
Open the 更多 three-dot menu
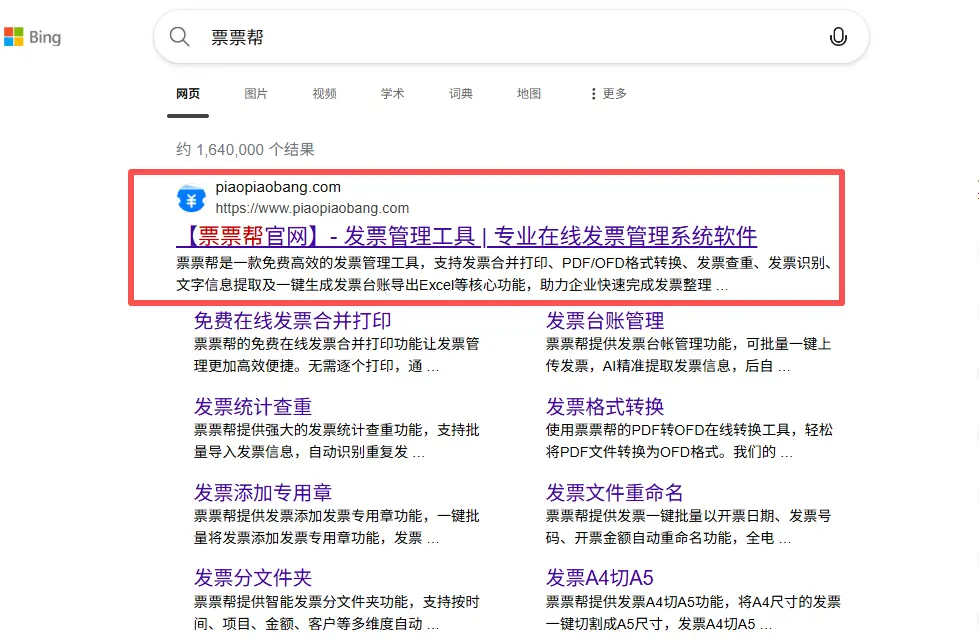click(608, 93)
